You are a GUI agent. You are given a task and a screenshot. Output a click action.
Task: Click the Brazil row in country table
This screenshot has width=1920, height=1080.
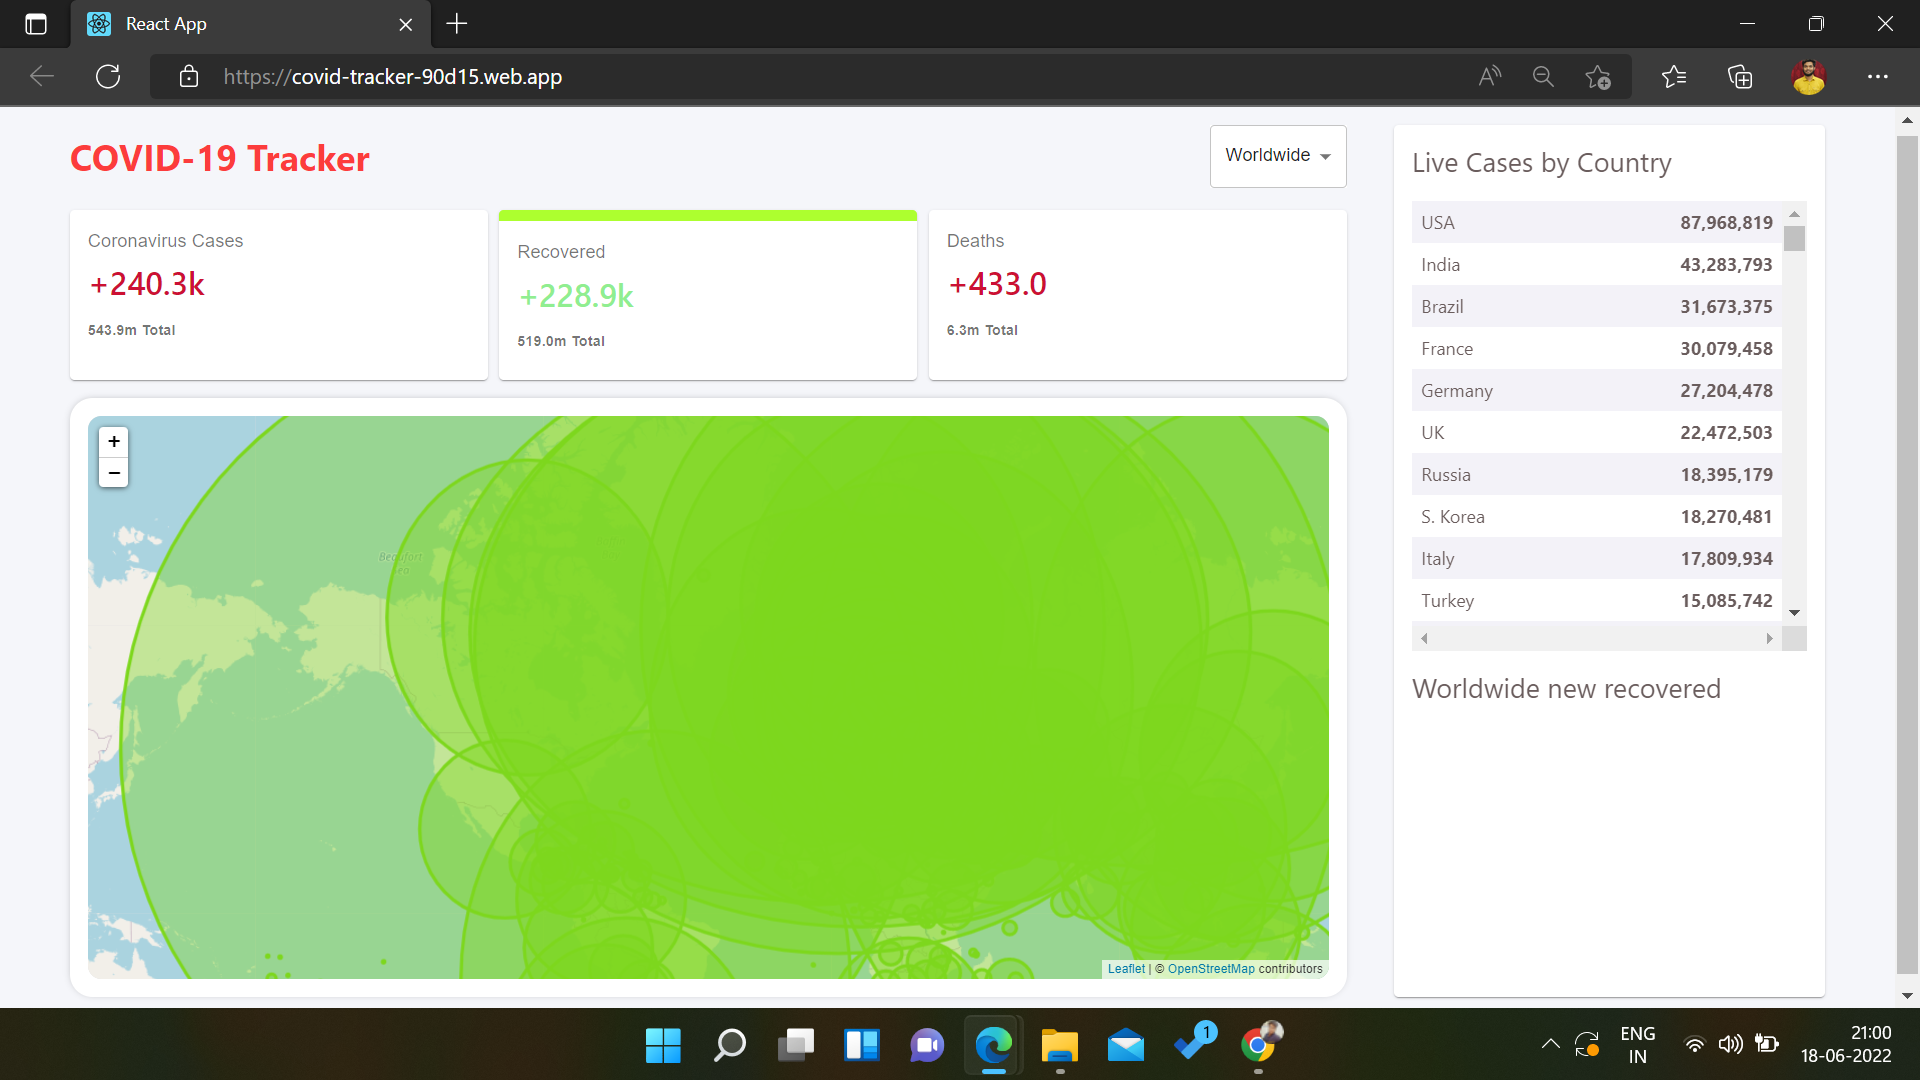[1597, 306]
